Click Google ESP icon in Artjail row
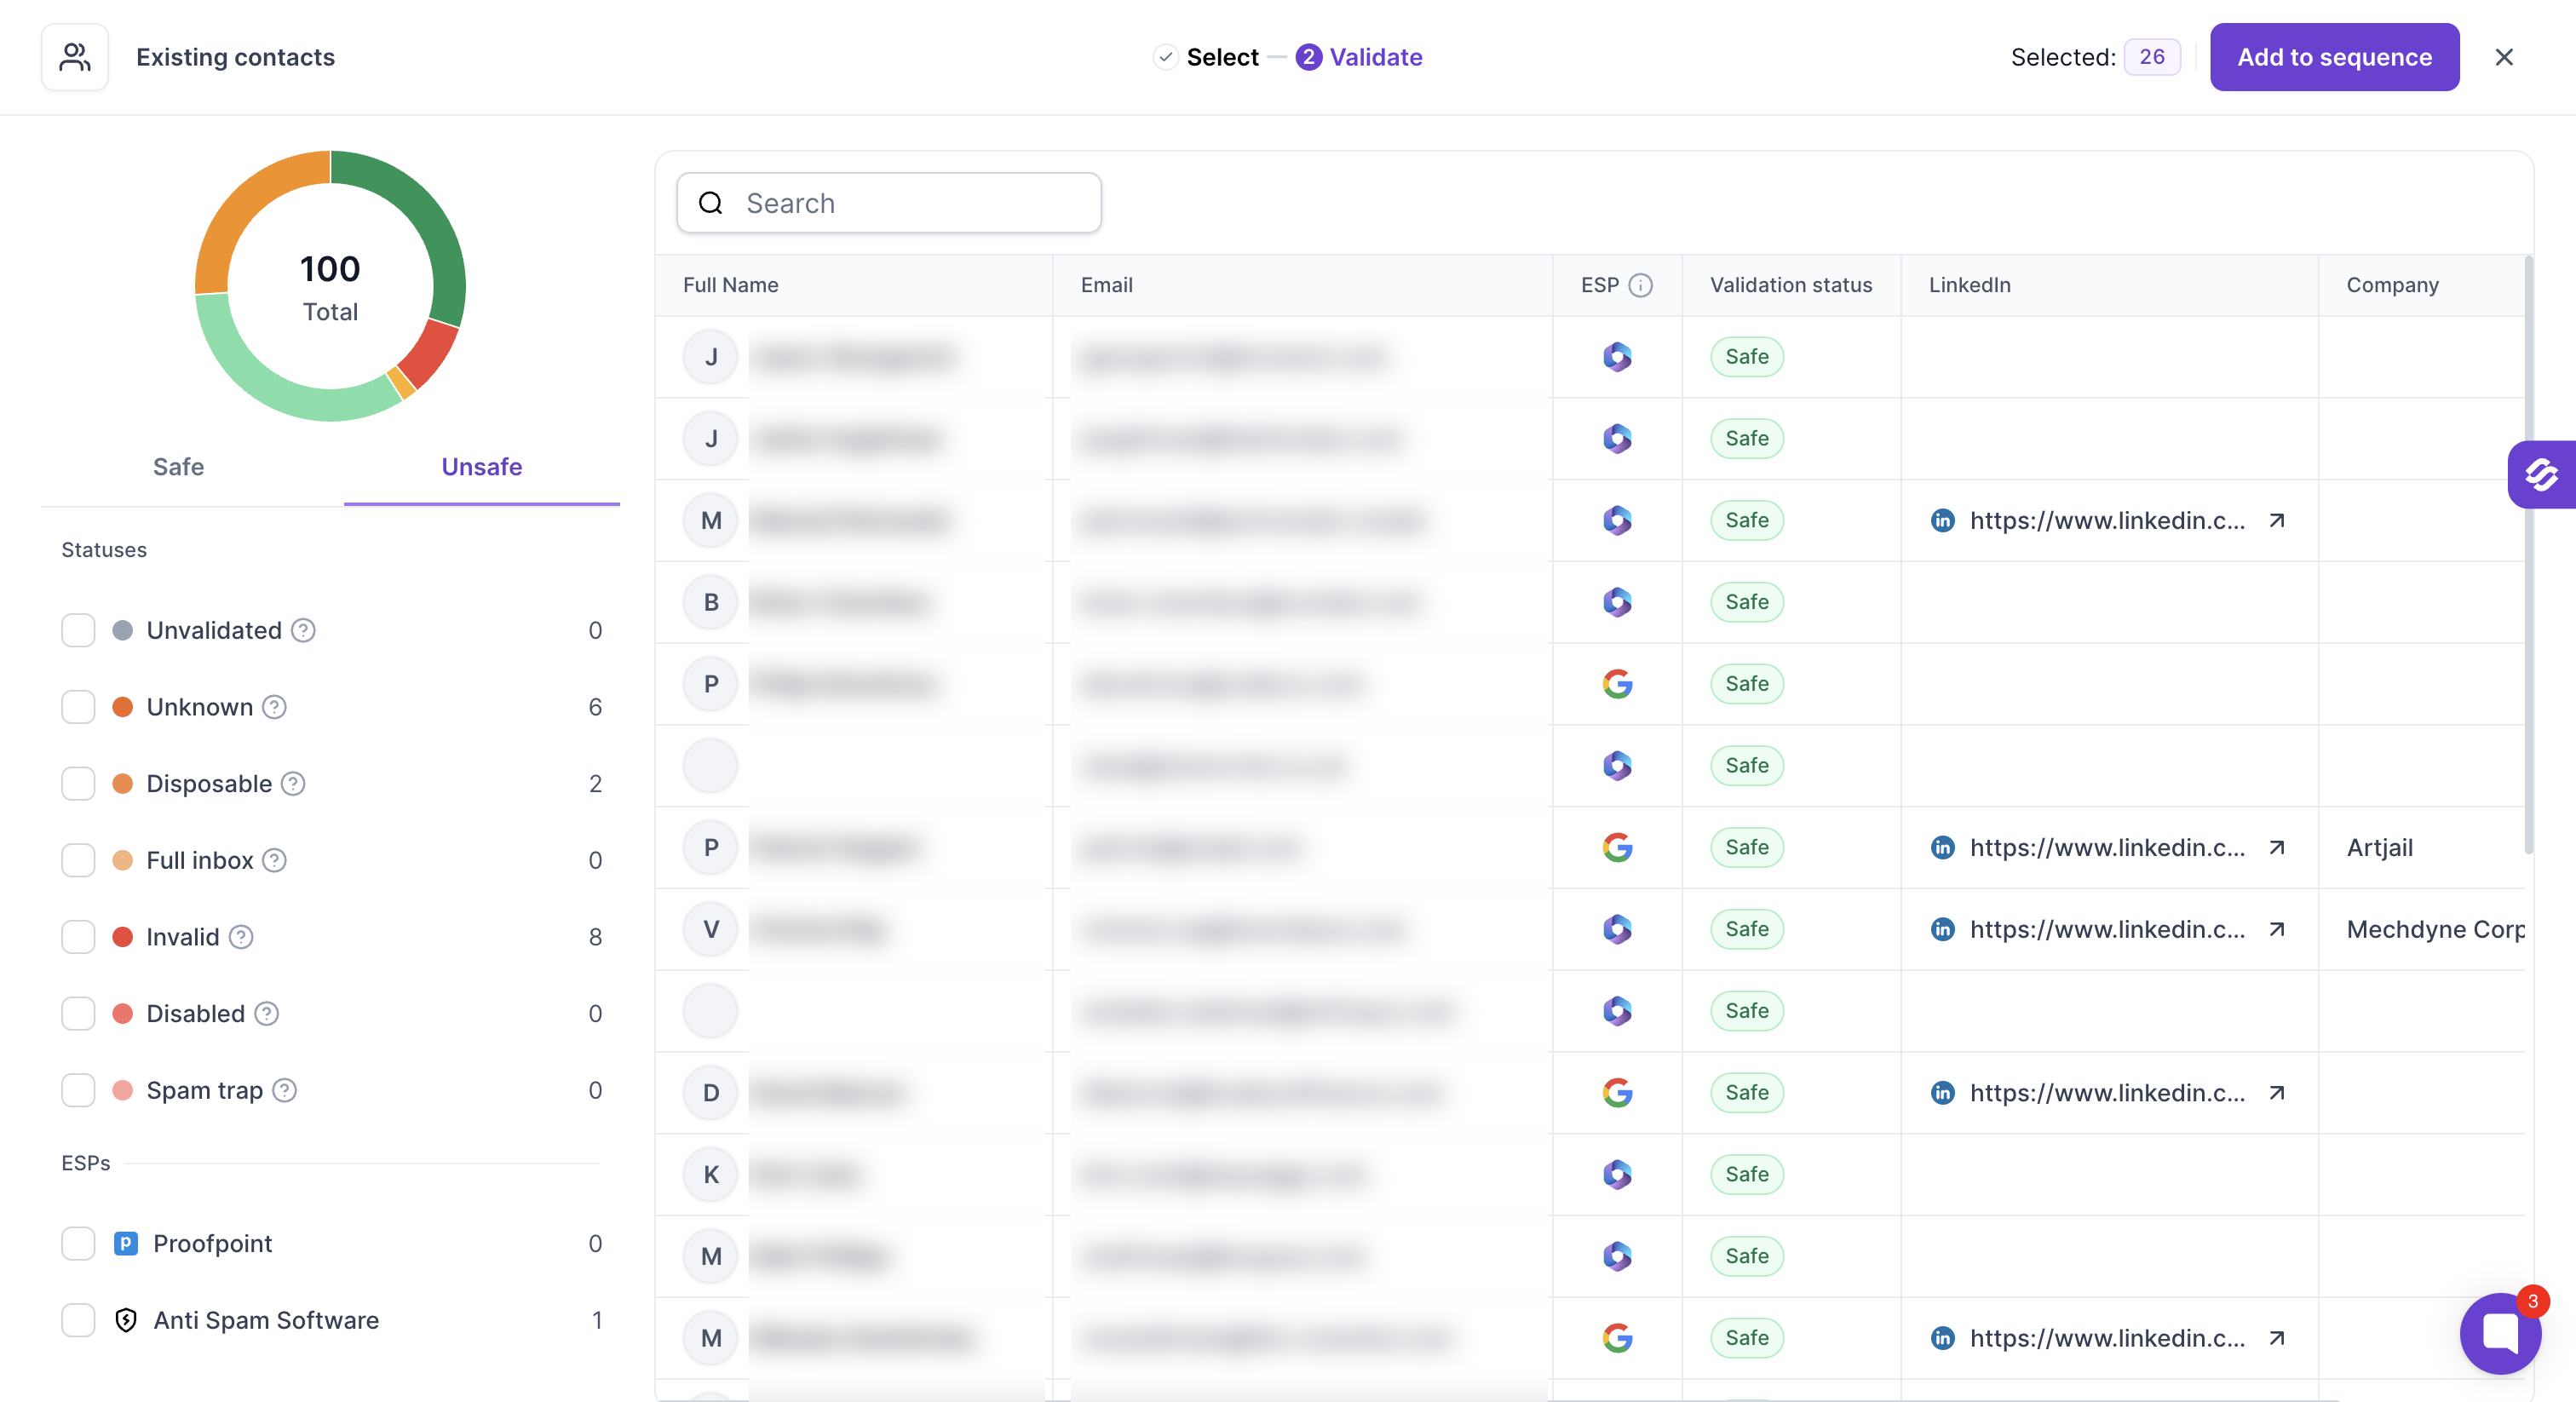The width and height of the screenshot is (2576, 1402). click(x=1617, y=847)
